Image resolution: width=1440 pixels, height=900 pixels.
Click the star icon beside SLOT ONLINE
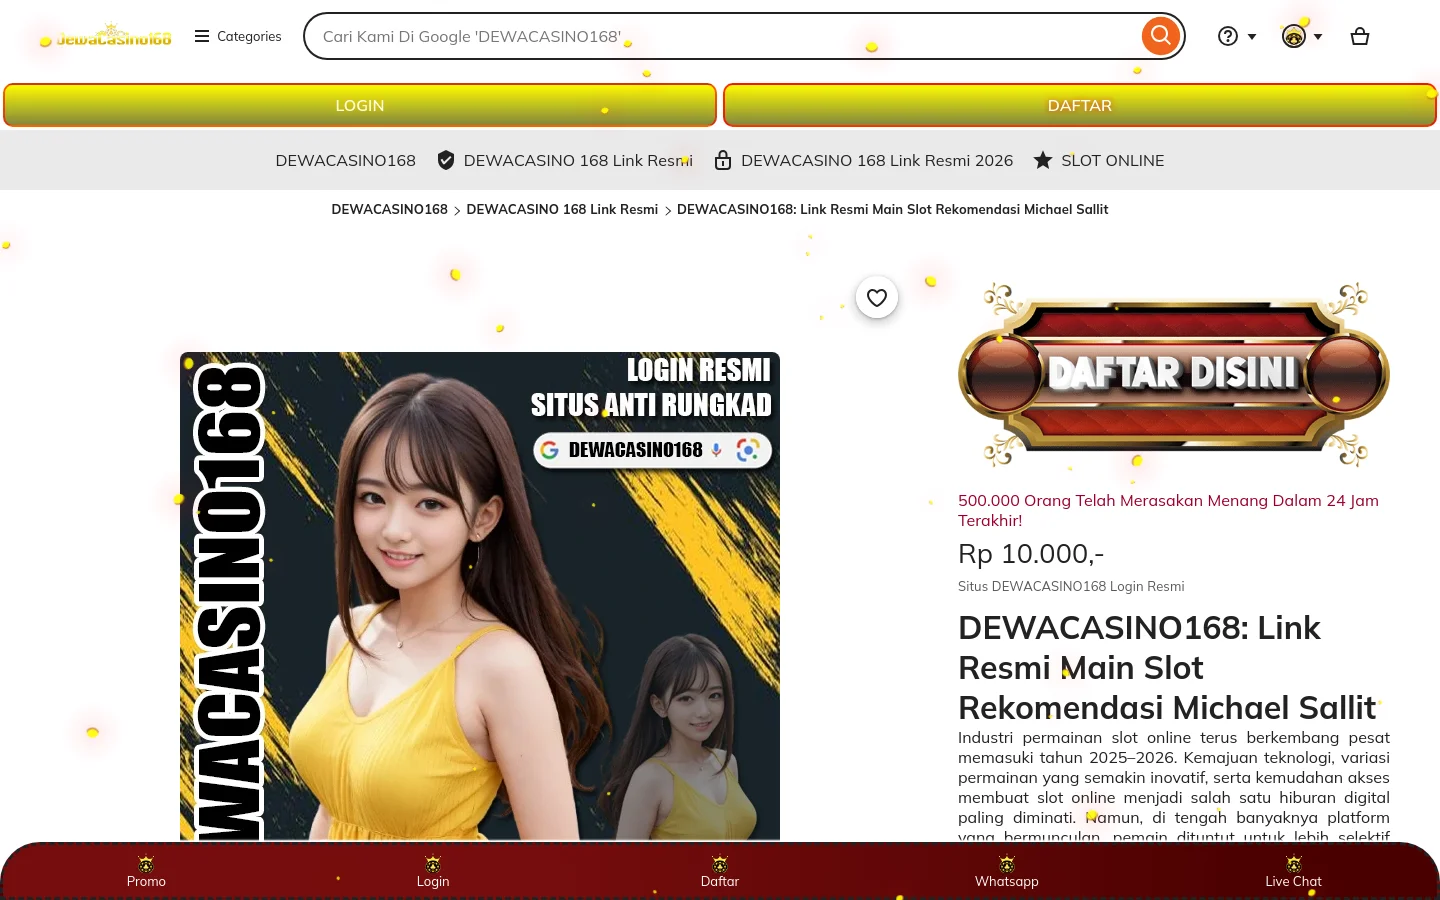tap(1043, 160)
